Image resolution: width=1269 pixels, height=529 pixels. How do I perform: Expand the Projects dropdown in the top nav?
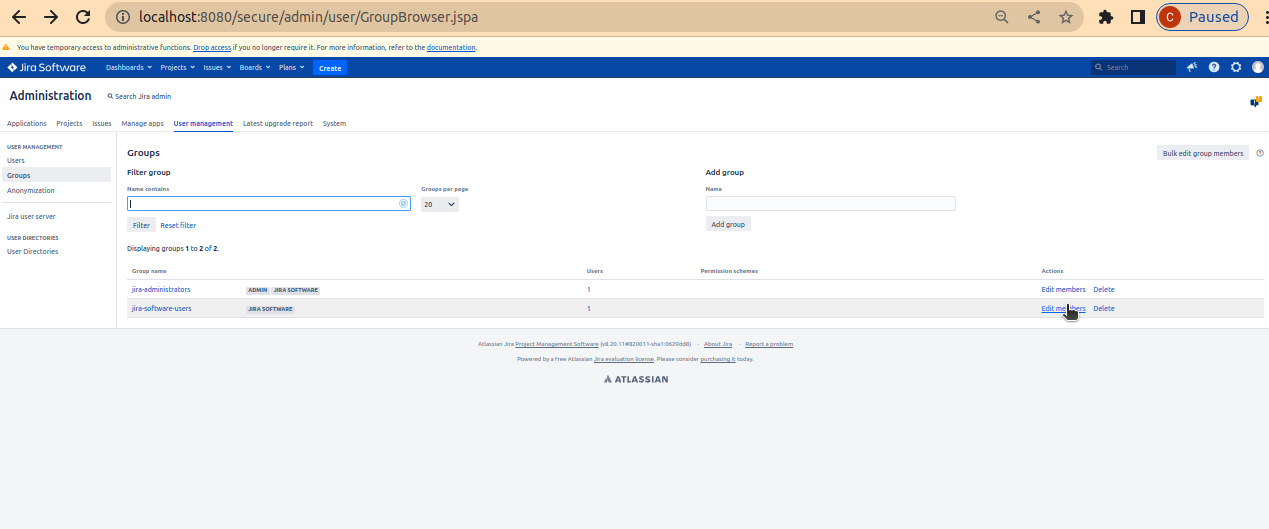click(x=177, y=68)
